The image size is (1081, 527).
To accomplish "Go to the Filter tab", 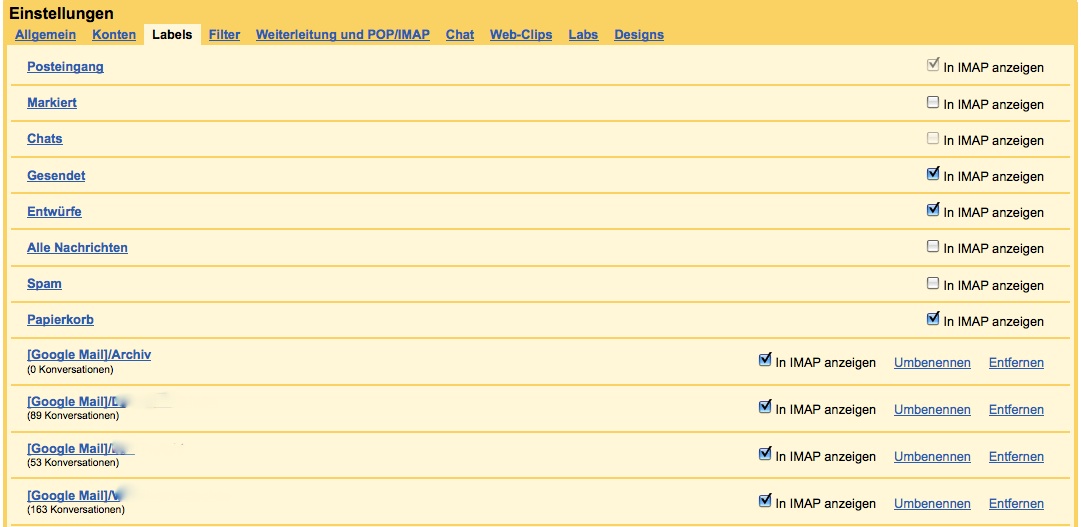I will tap(224, 35).
